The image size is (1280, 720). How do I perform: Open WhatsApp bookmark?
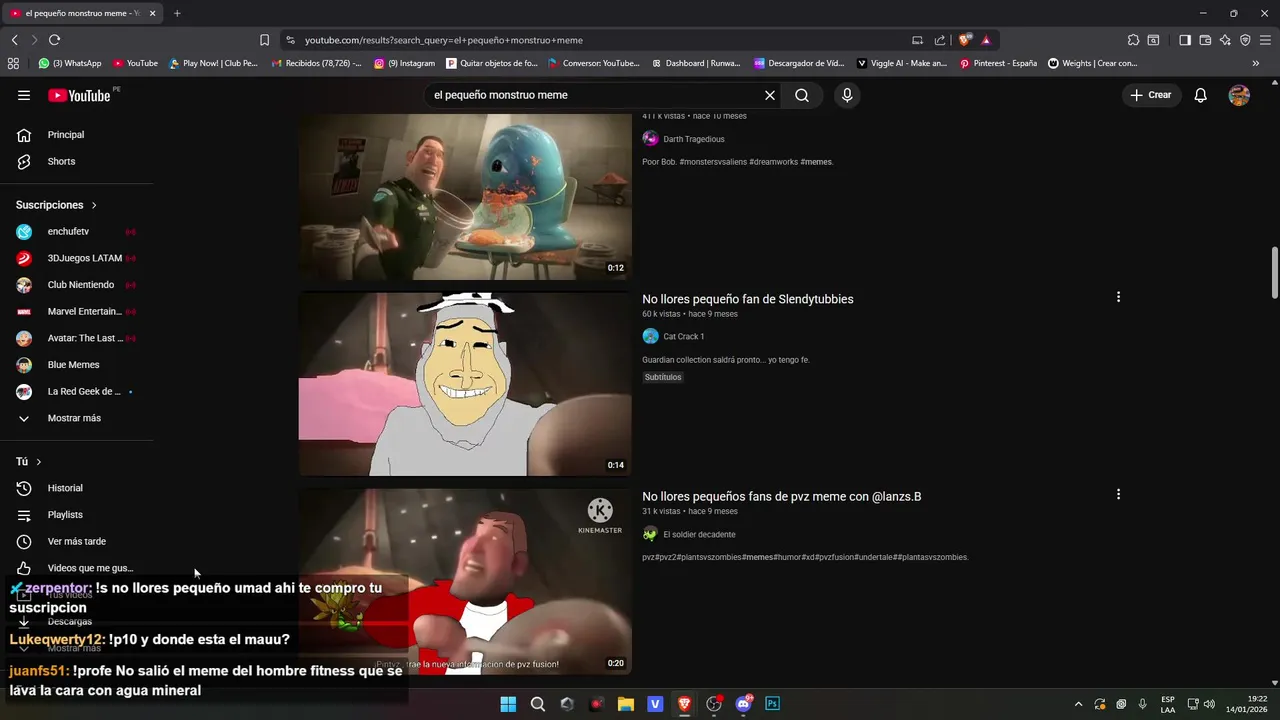pos(70,63)
